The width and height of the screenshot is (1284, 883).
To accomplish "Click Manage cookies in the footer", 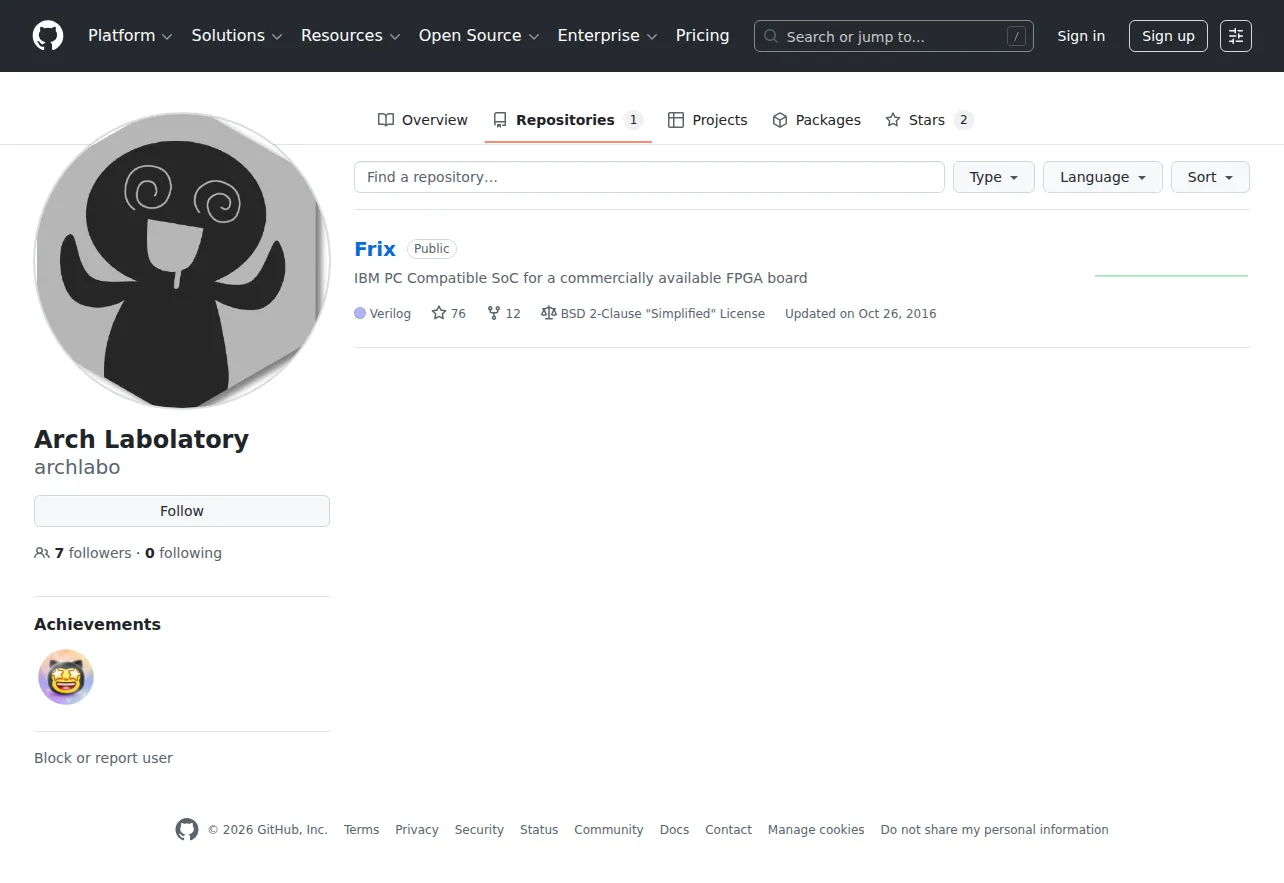I will (816, 830).
